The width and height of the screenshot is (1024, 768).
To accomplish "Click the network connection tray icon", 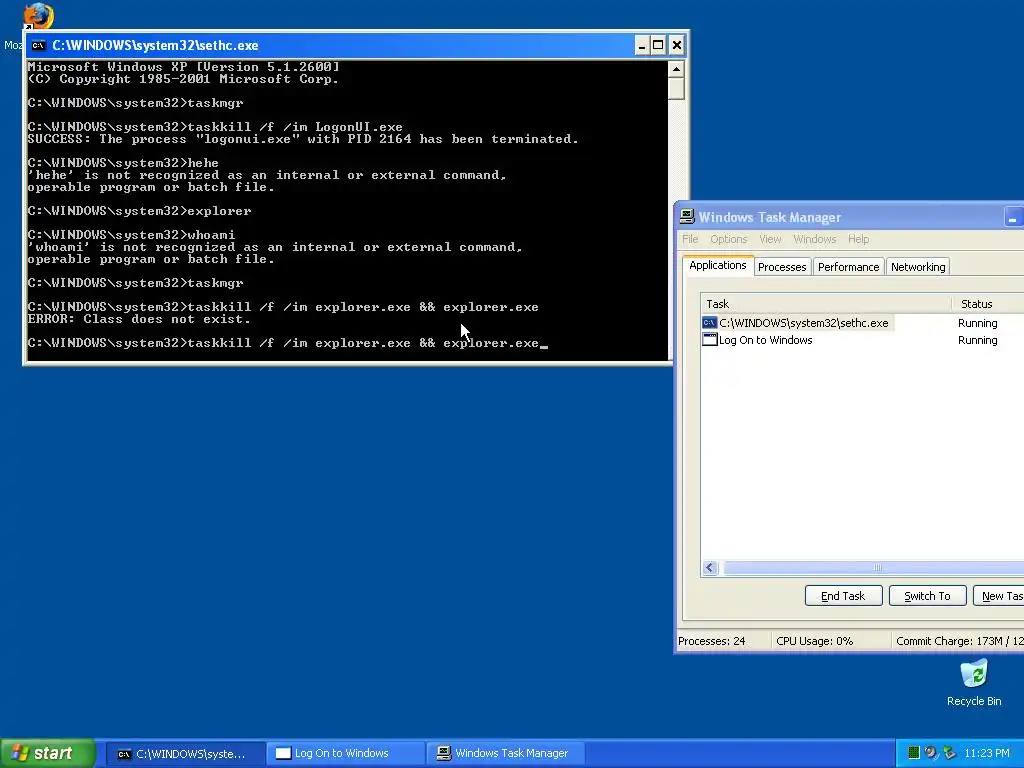I will [x=950, y=753].
